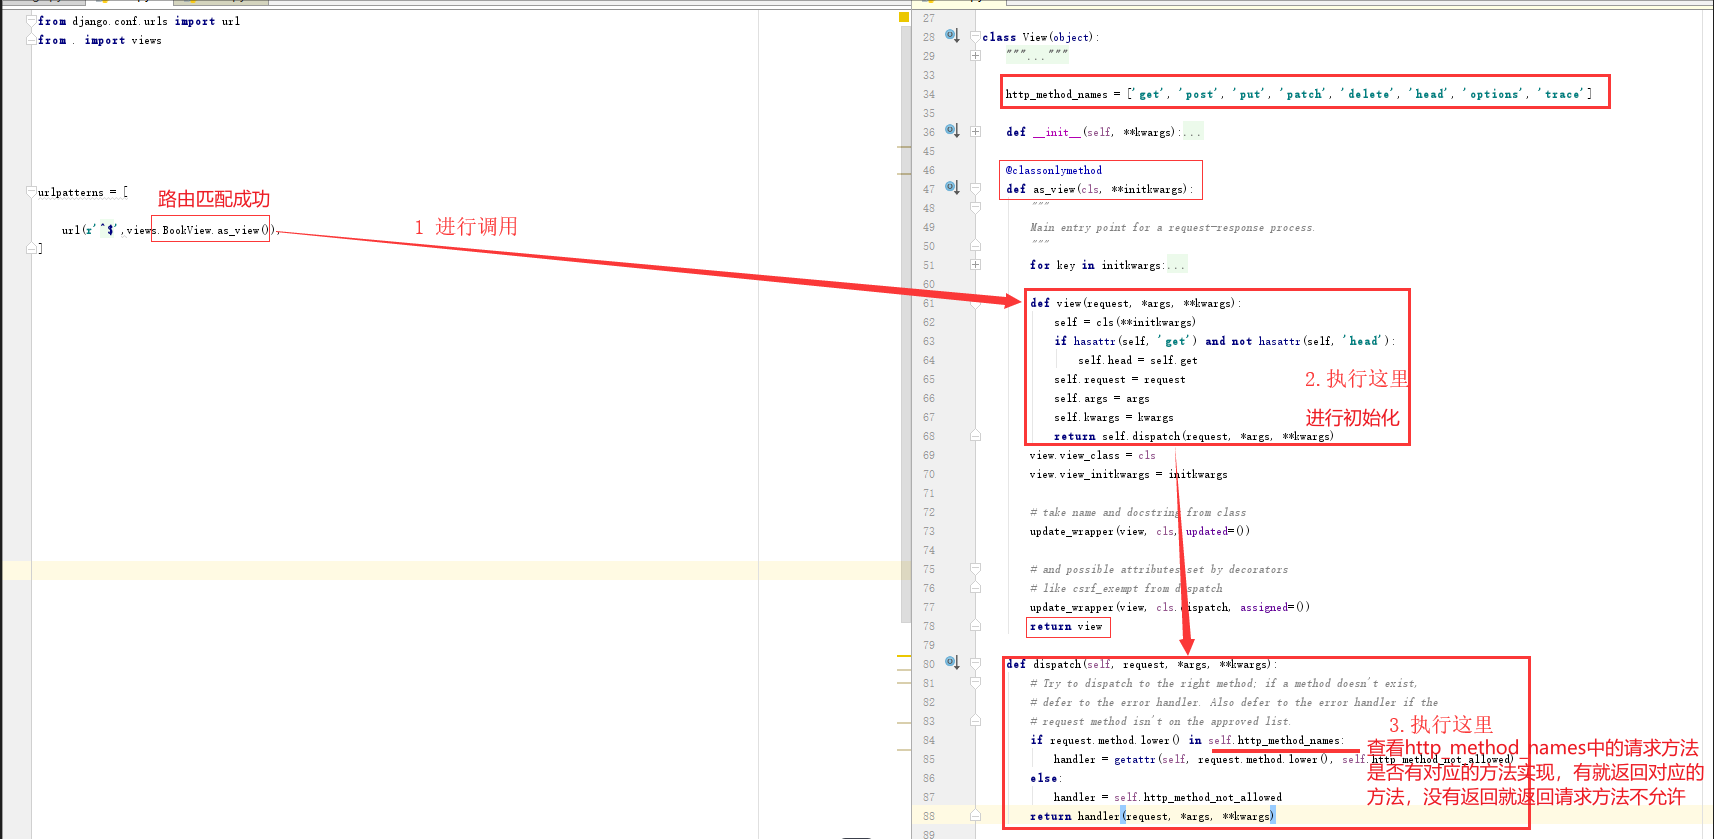Viewport: 1714px width, 839px height.
Task: Click 'self.dispatch' in the return line 68
Action: pos(1141,436)
